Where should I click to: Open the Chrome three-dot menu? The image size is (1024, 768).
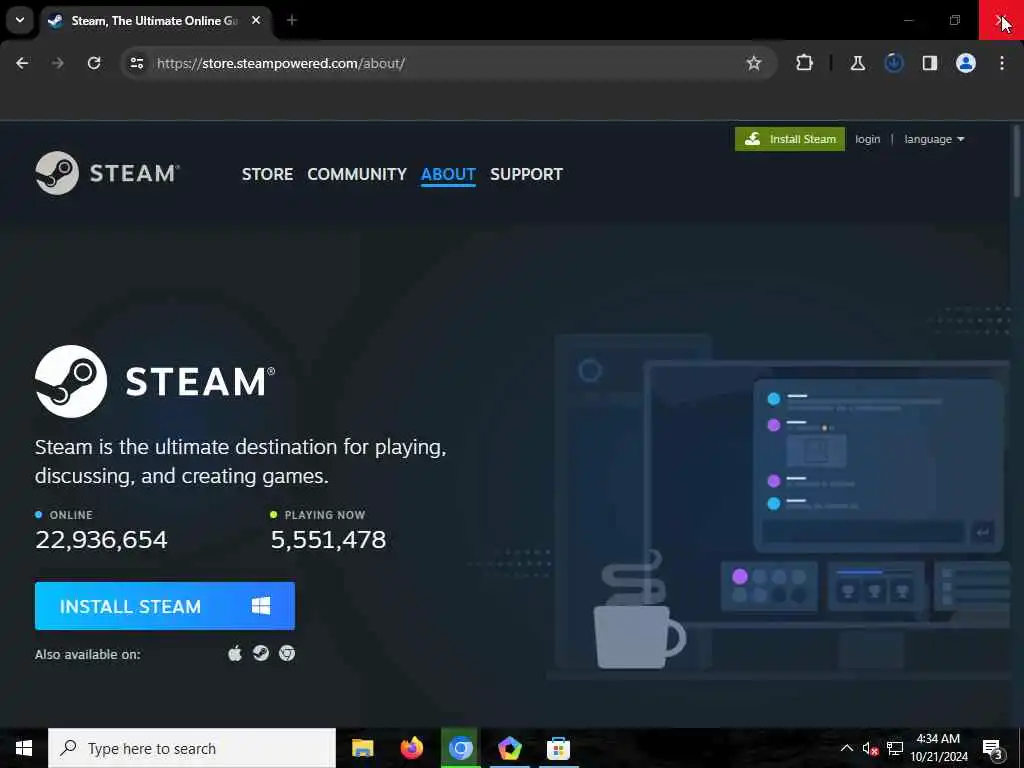pyautogui.click(x=1002, y=63)
